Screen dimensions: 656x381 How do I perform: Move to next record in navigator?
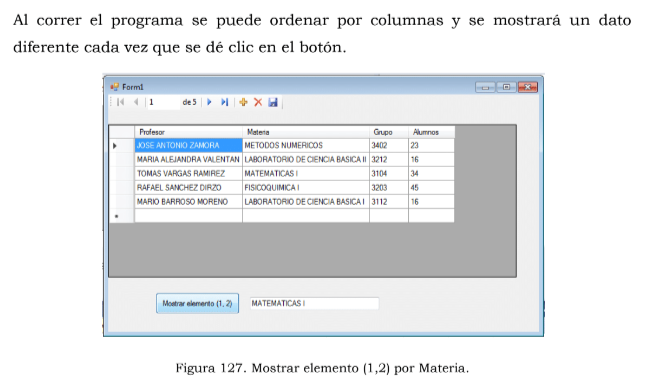209,102
